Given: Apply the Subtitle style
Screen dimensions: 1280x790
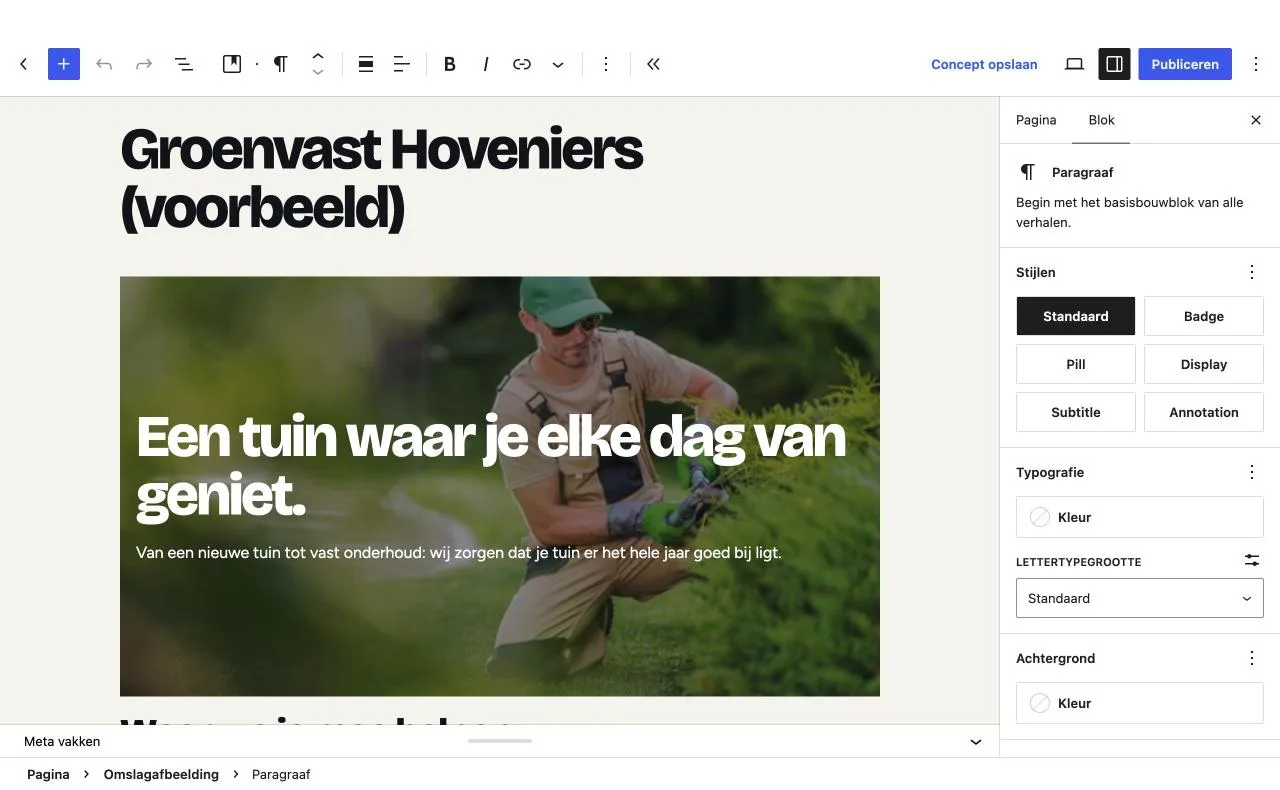Looking at the screenshot, I should click(x=1076, y=412).
